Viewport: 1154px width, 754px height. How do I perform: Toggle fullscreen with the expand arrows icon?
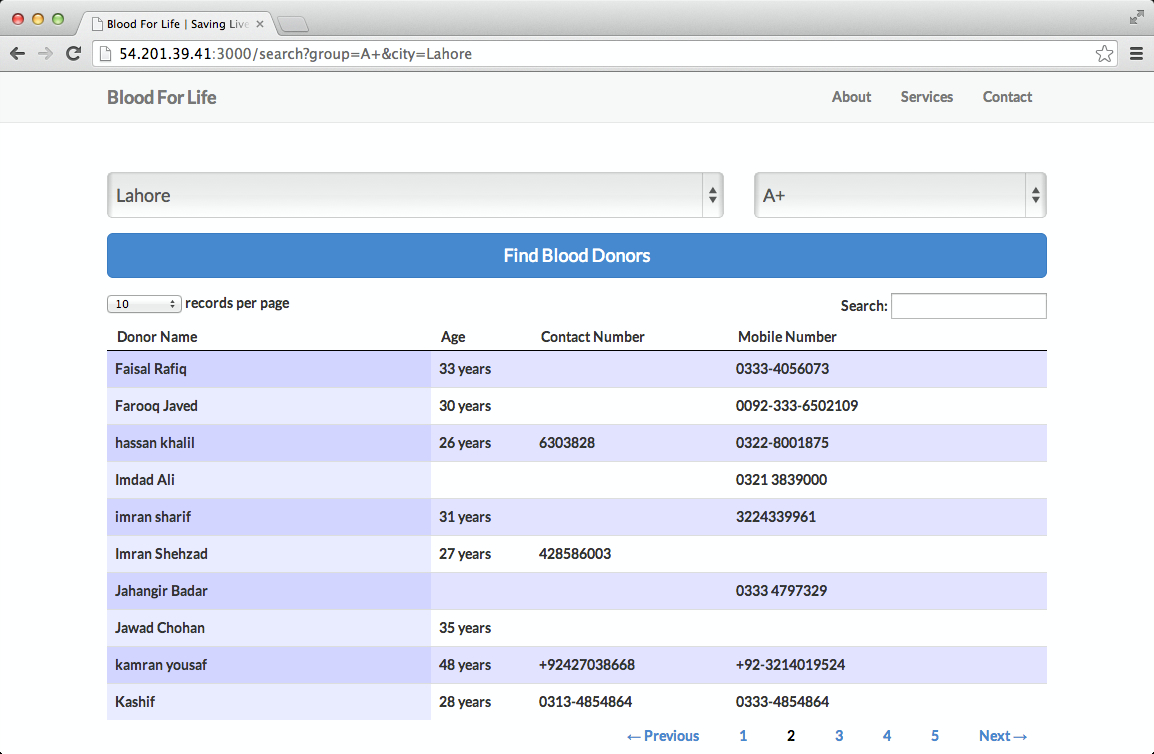point(1136,17)
